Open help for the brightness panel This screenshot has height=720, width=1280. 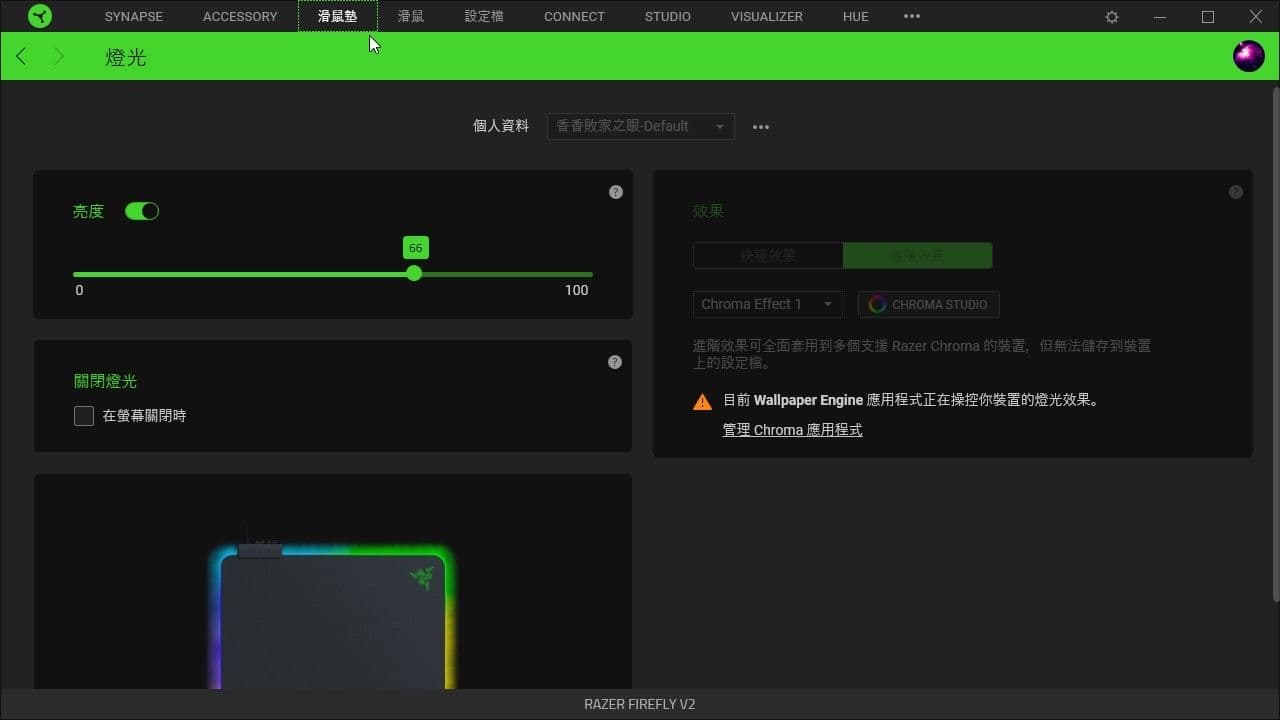coord(616,192)
